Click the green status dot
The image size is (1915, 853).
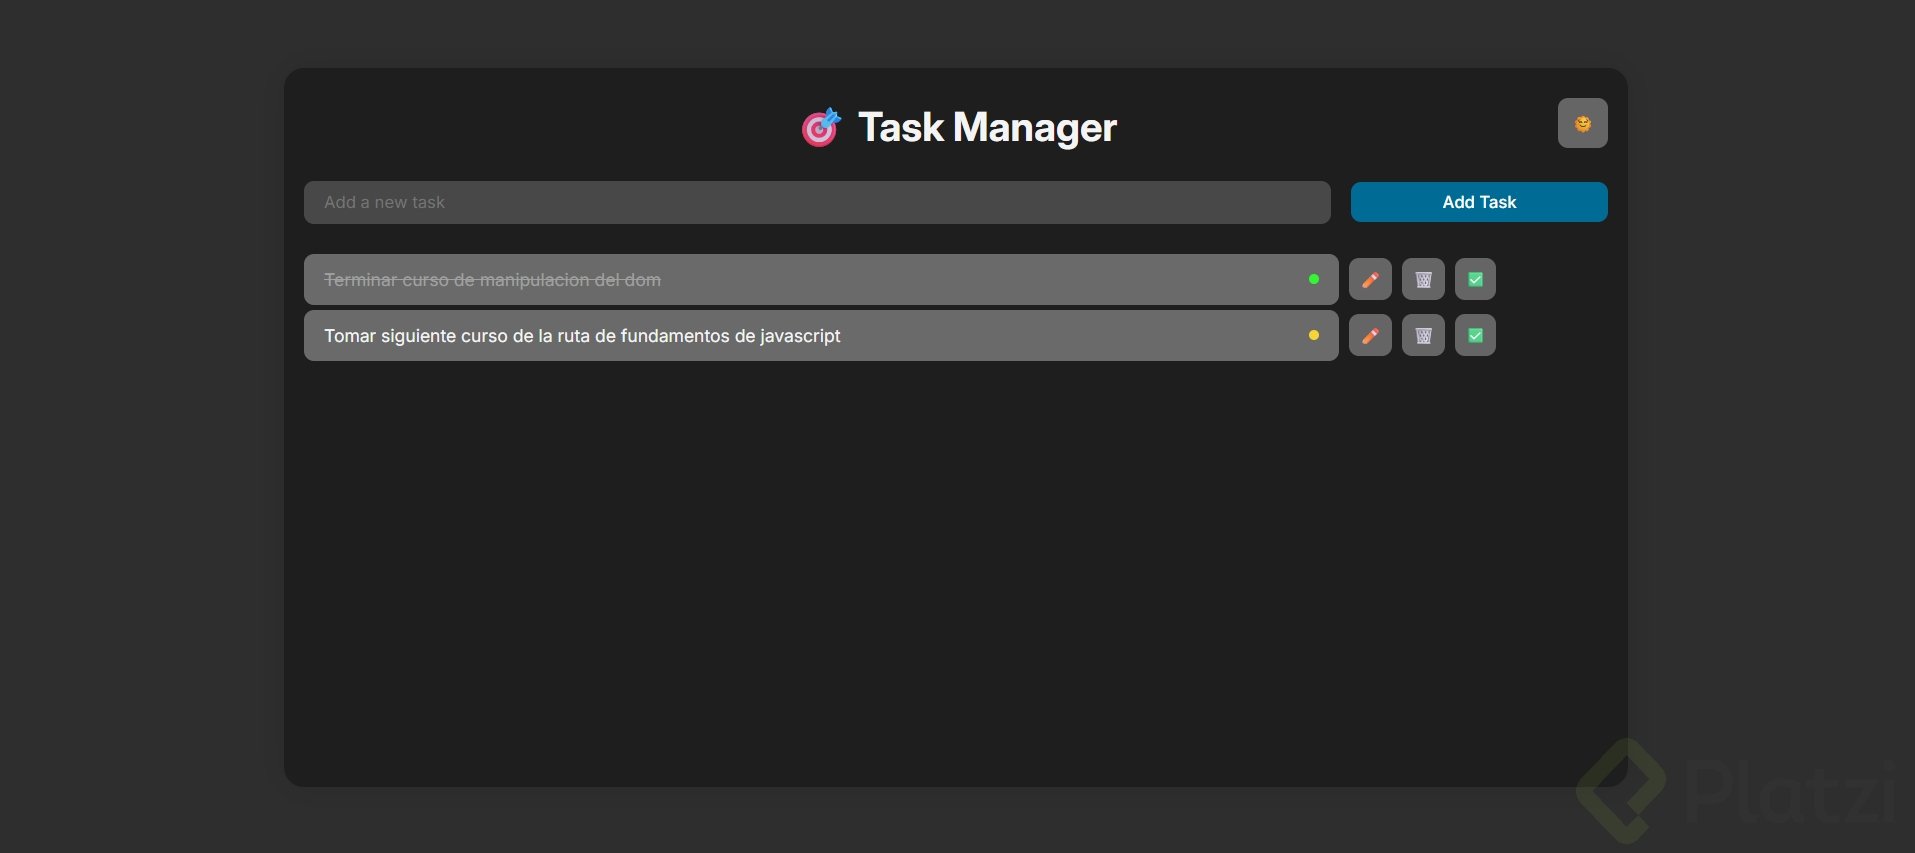(1314, 279)
